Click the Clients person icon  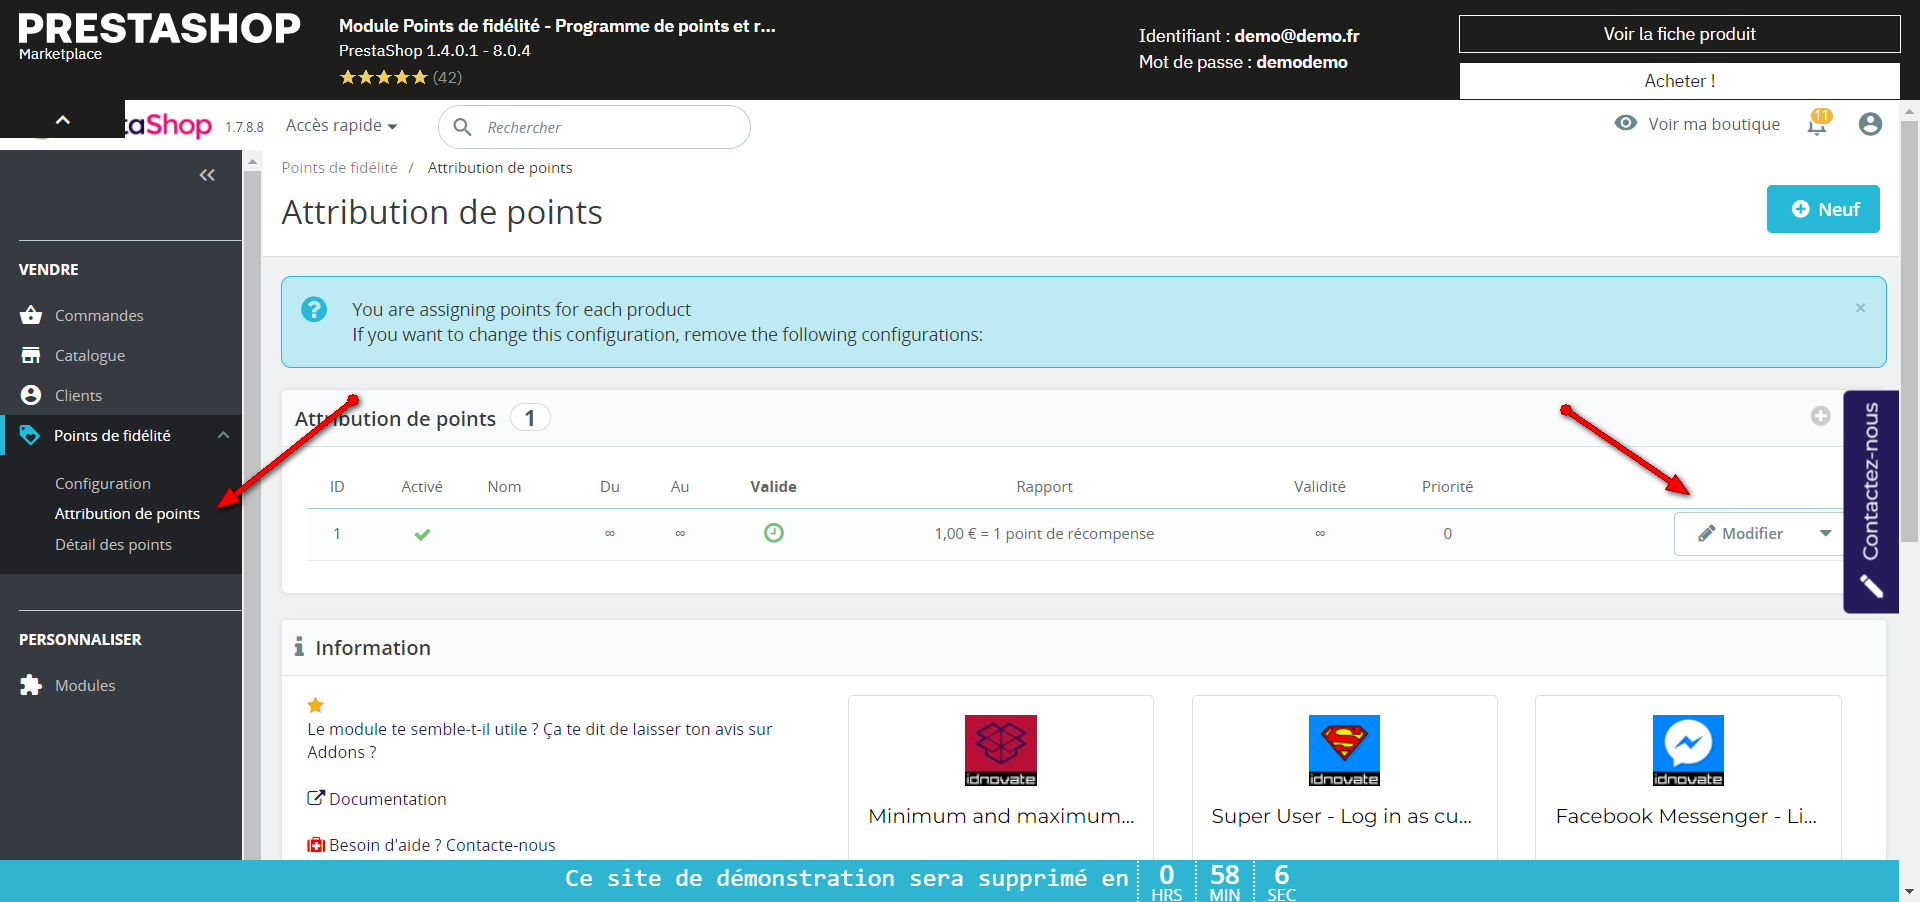point(31,395)
